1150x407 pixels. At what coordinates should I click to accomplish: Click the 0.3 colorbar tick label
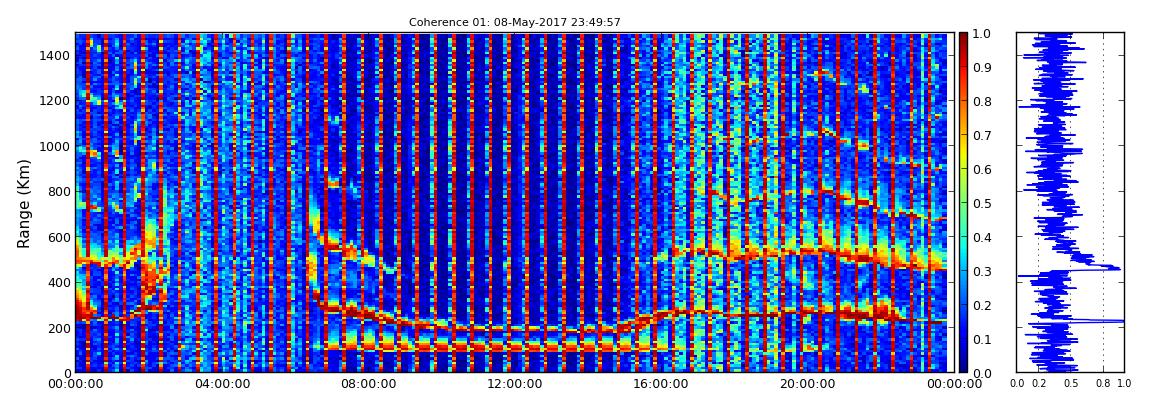coord(981,271)
